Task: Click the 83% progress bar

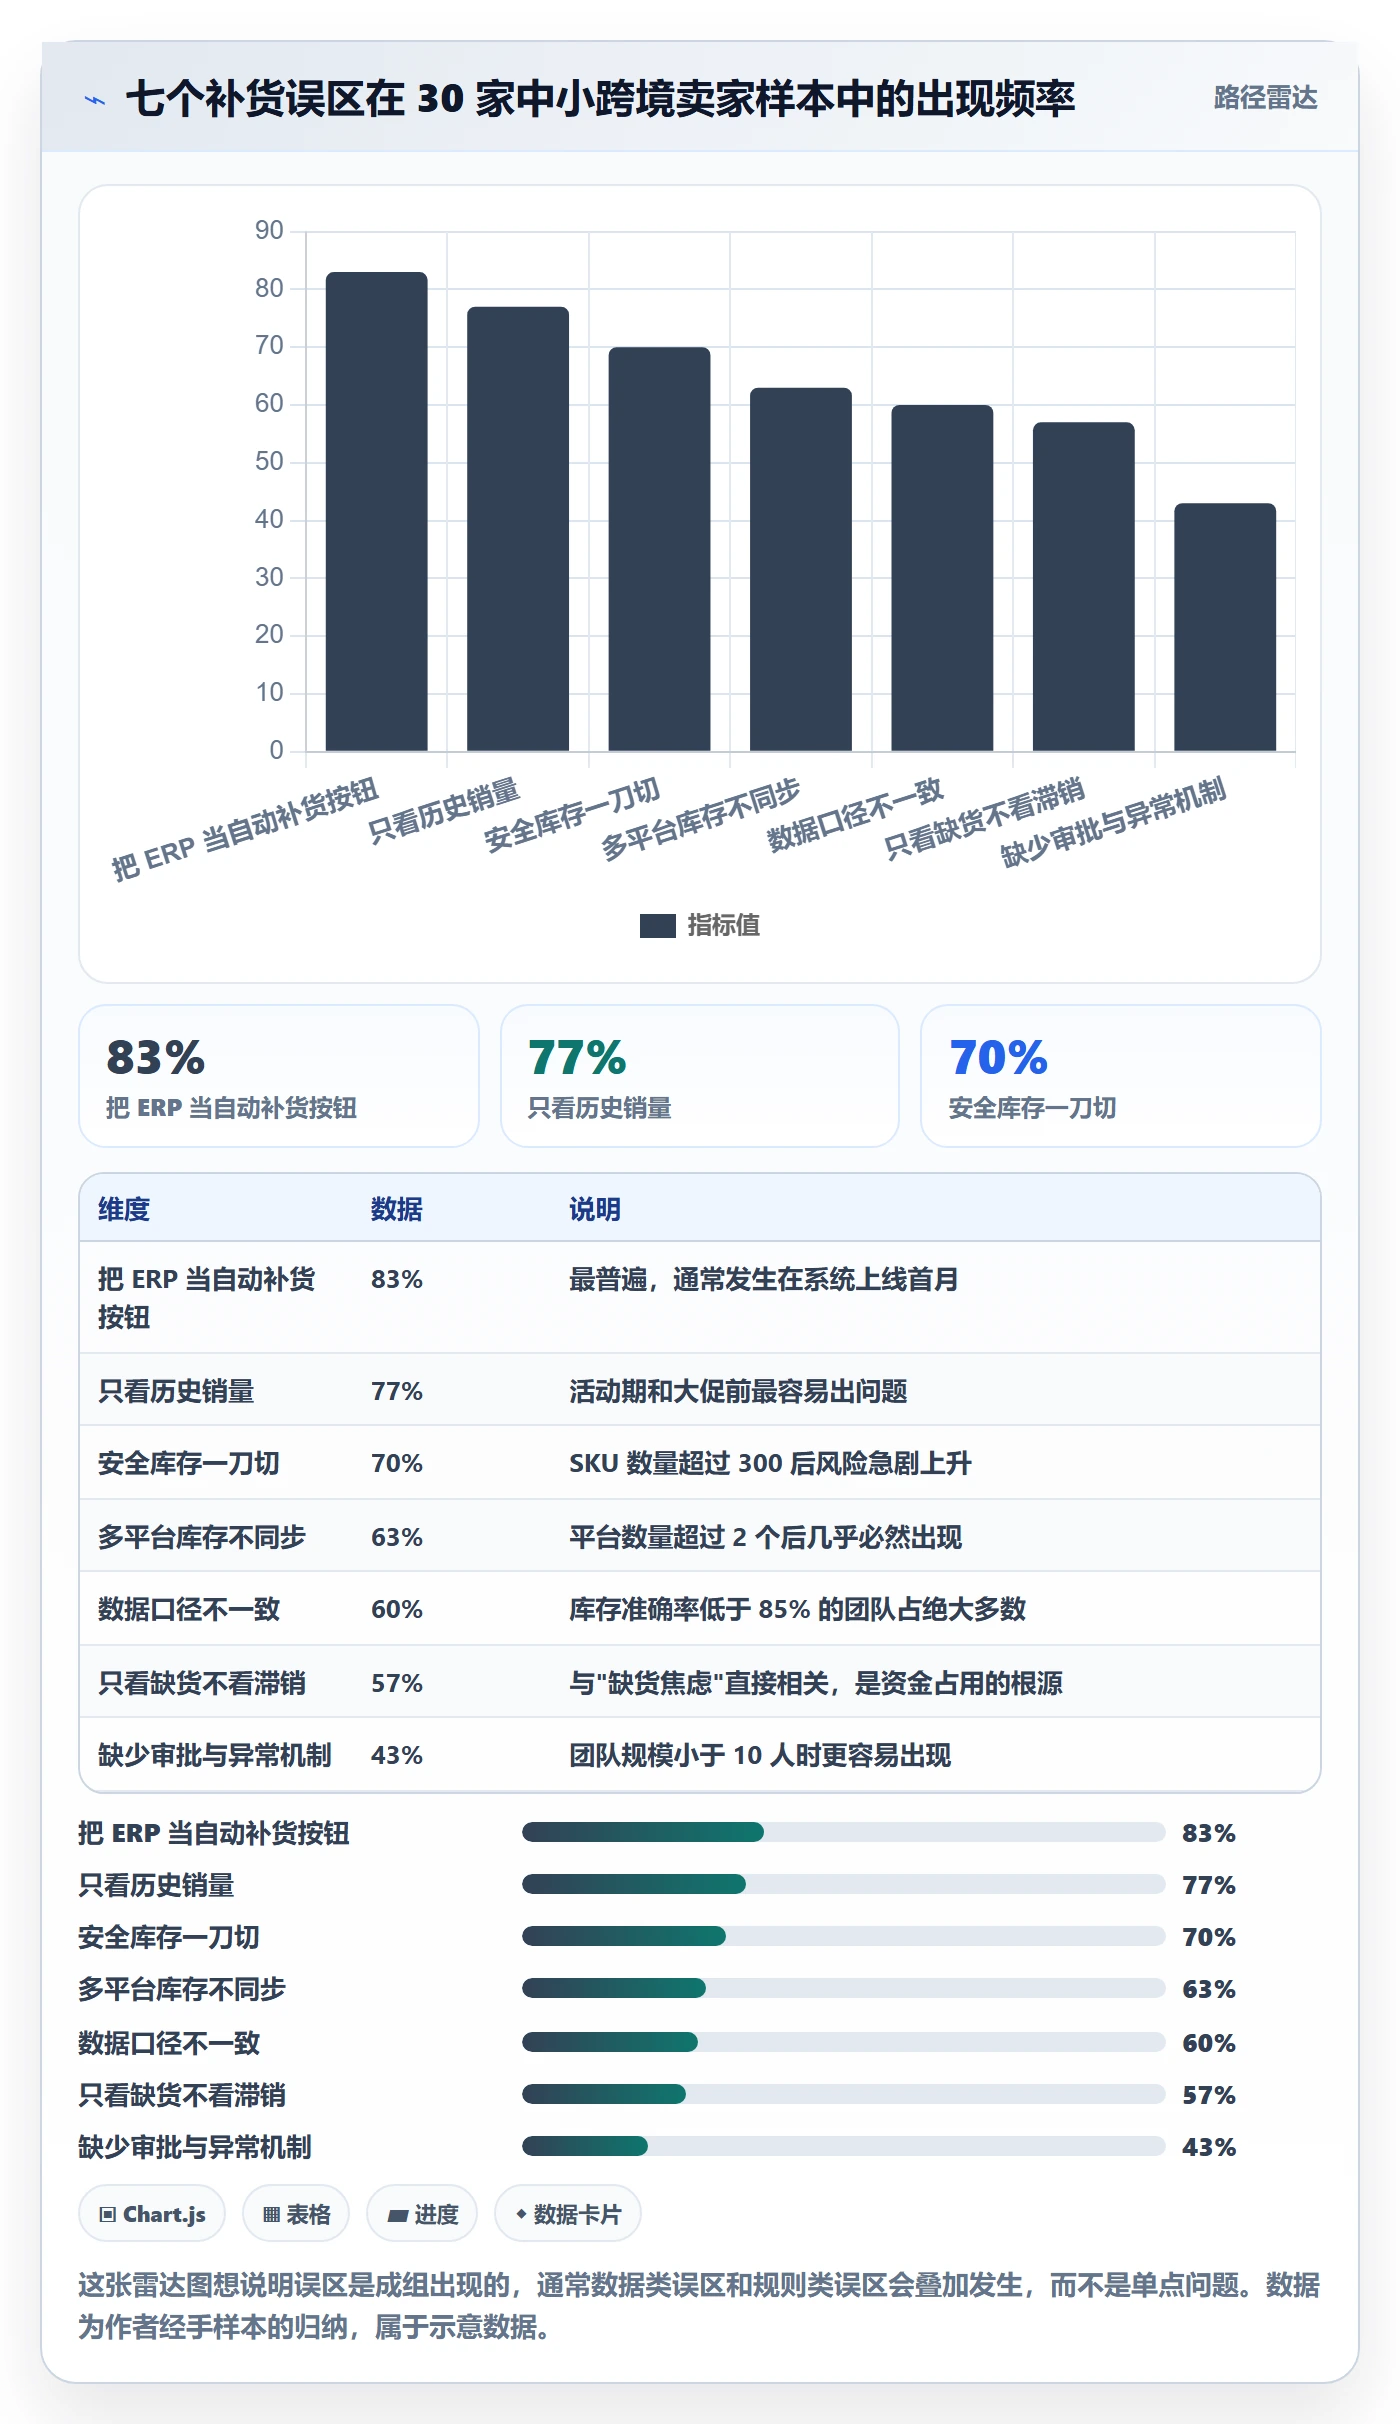Action: 843,1832
